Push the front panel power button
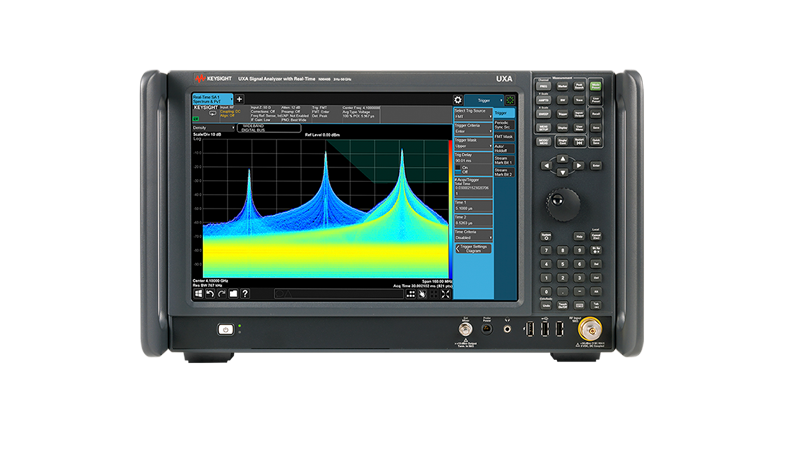800x450 pixels. [226, 330]
